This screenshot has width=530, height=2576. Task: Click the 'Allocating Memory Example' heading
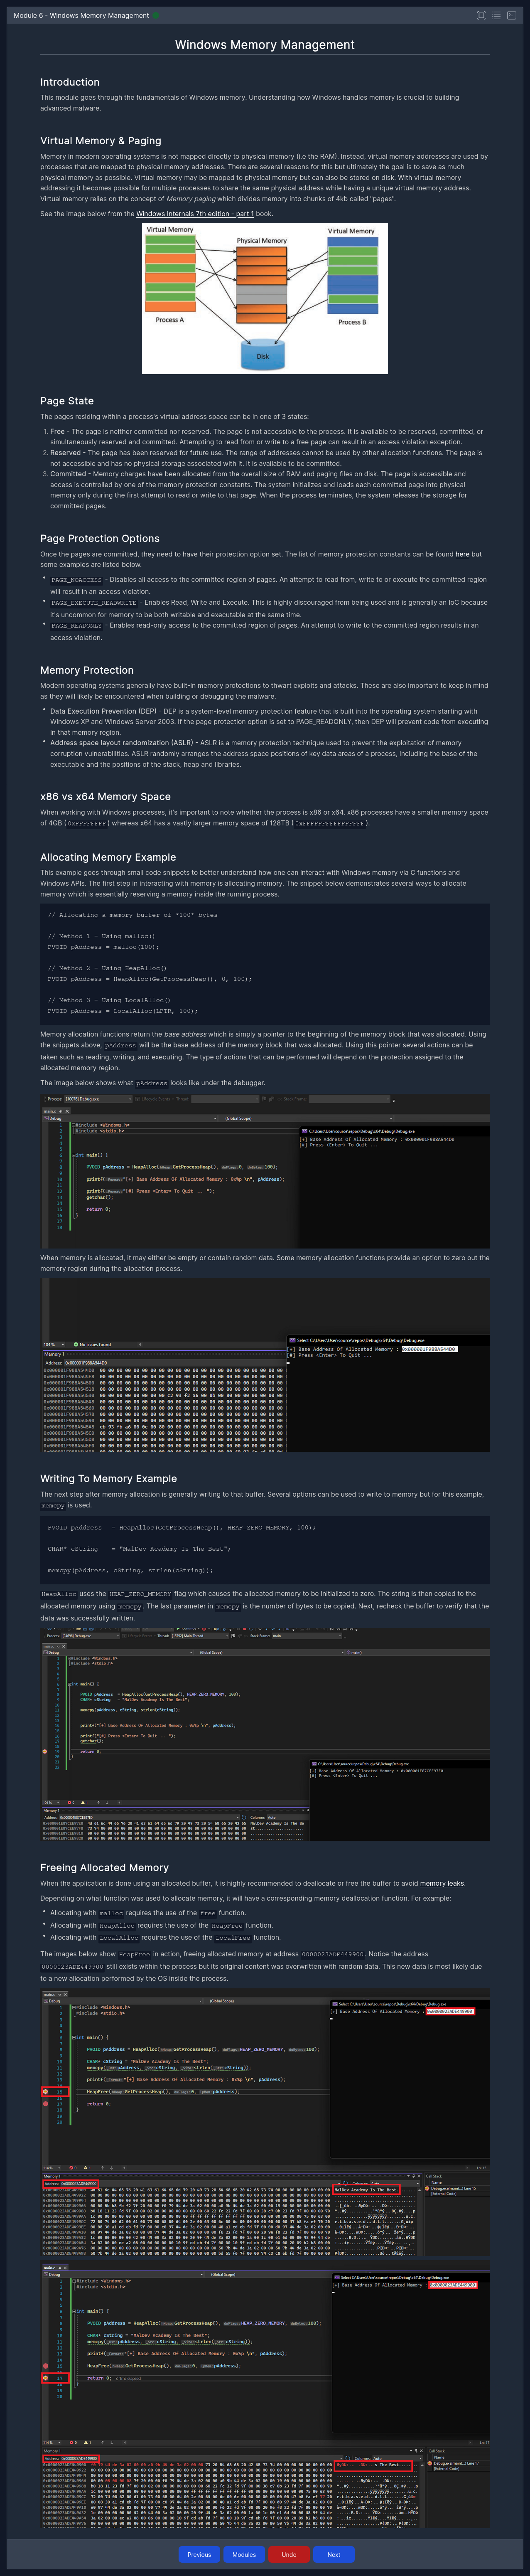coord(108,857)
